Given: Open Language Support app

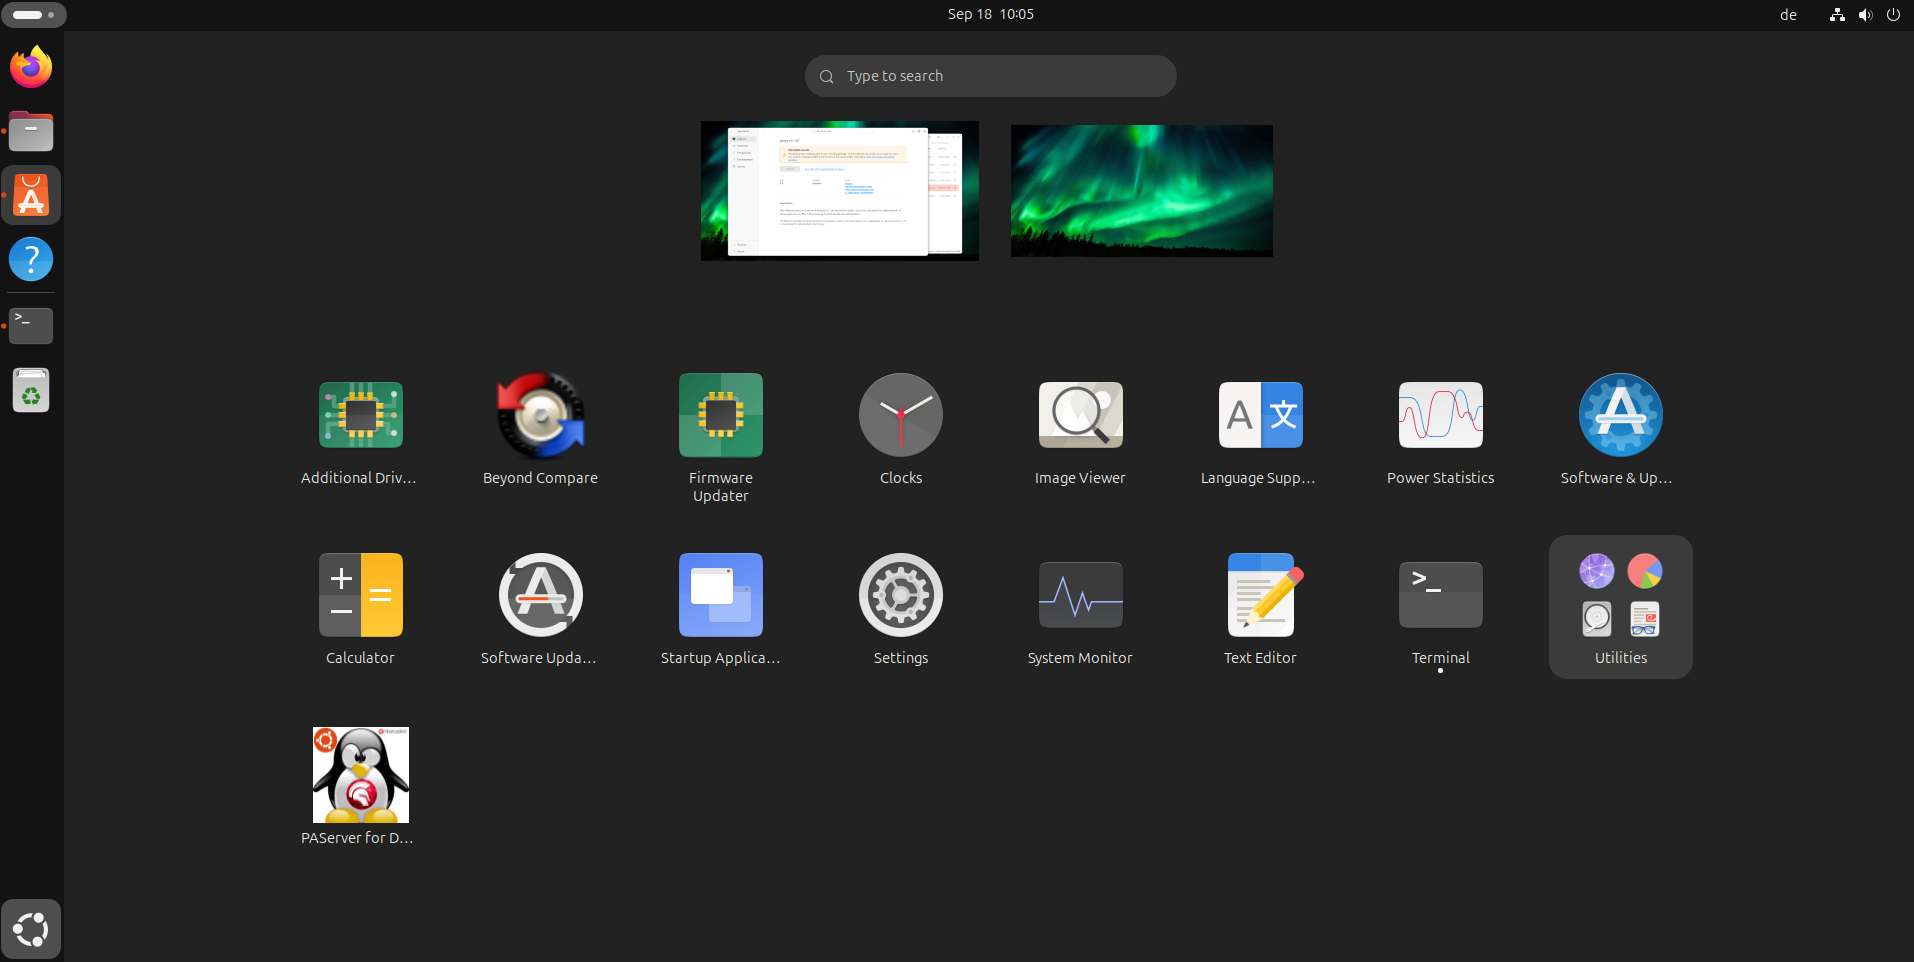Looking at the screenshot, I should [x=1260, y=416].
